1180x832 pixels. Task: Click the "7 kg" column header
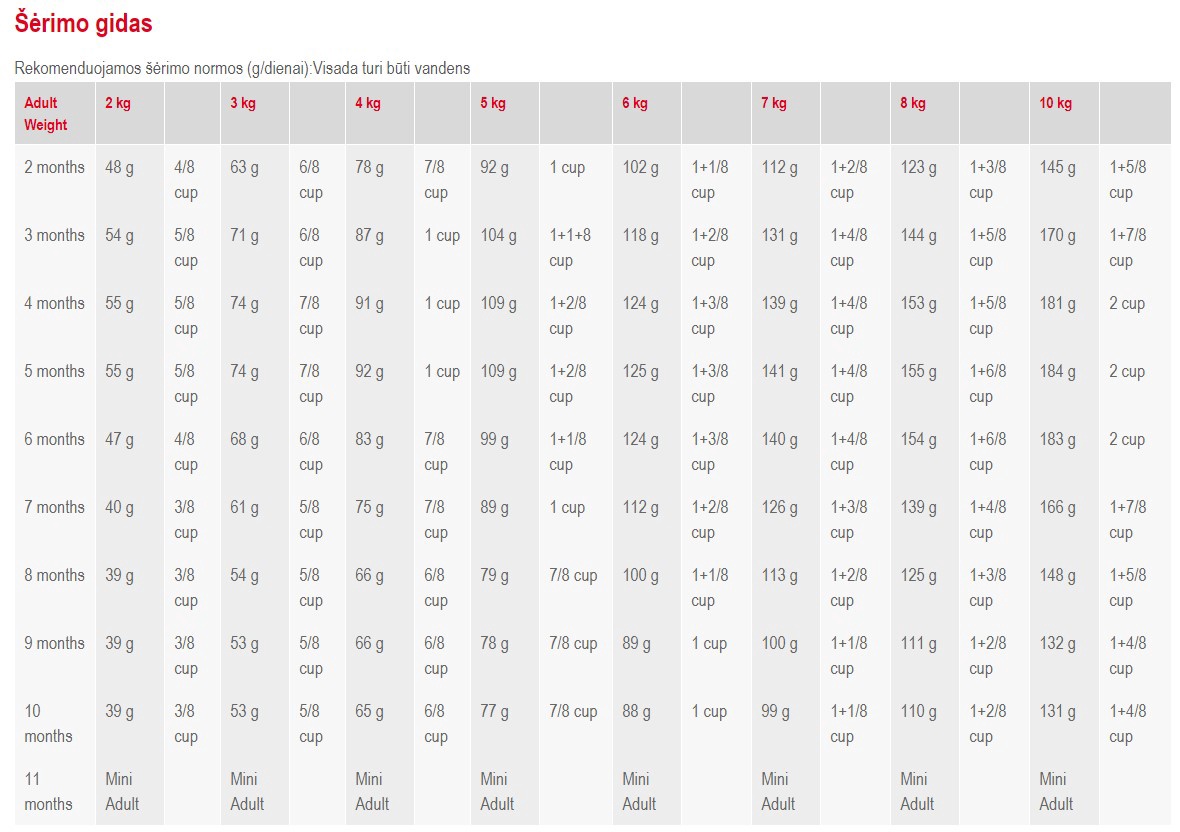point(773,103)
